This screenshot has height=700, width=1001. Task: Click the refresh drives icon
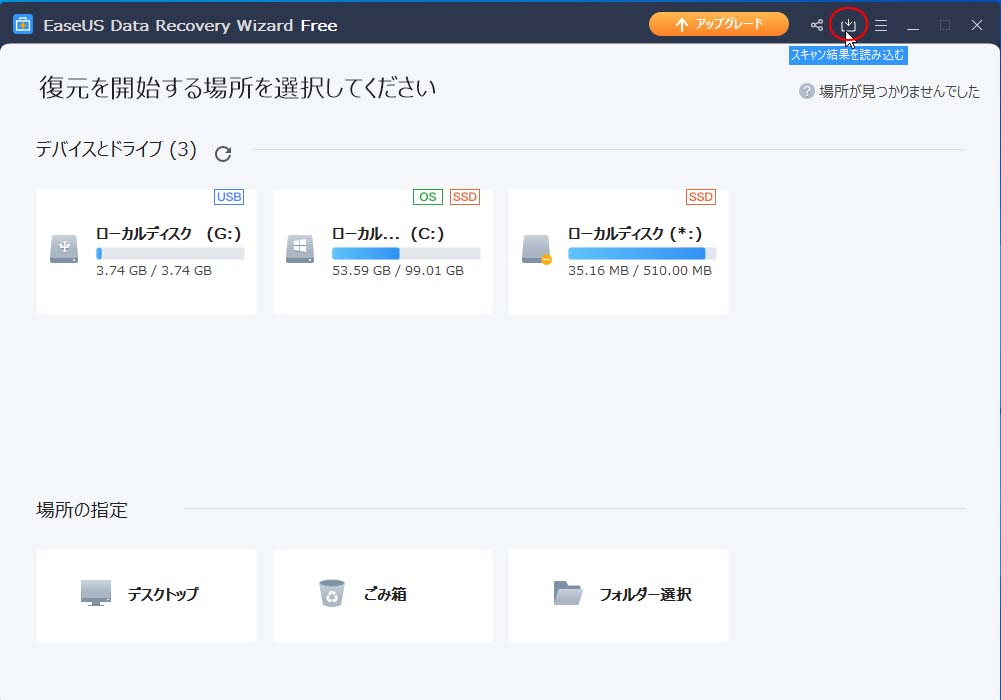tap(223, 153)
